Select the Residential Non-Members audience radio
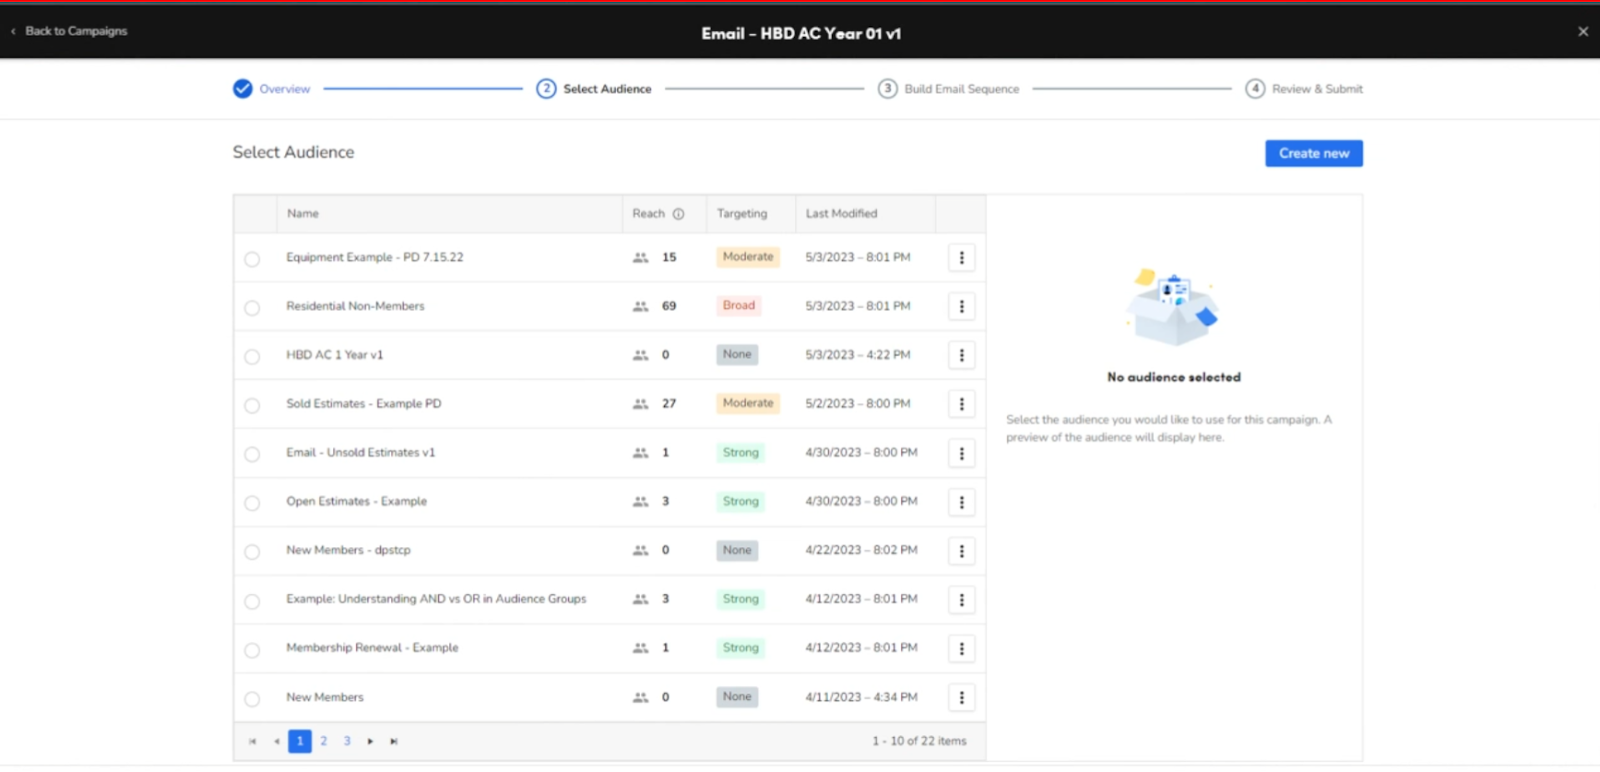 (252, 308)
